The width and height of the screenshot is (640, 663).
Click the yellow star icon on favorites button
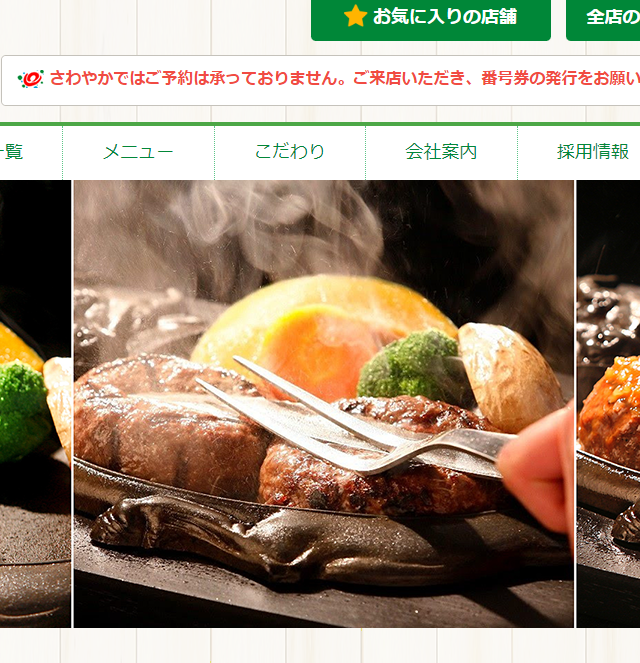coord(355,16)
